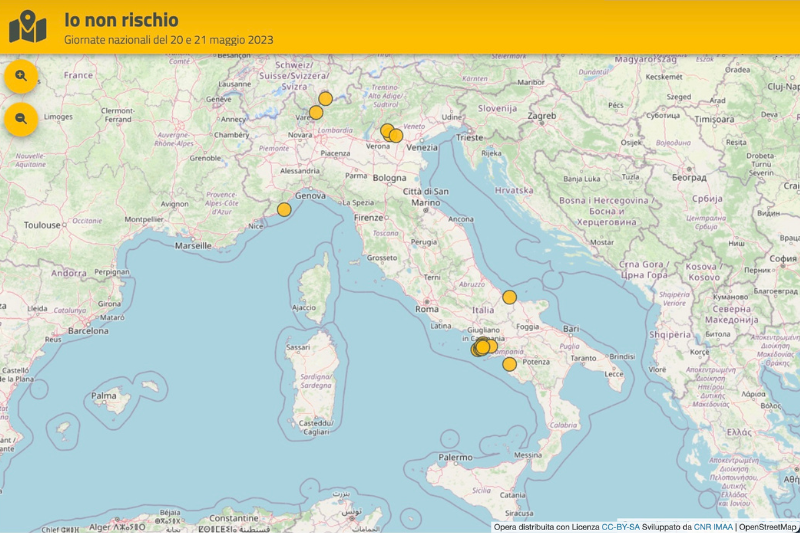Follow the CNR IMAA link
This screenshot has width=800, height=533.
pos(713,526)
